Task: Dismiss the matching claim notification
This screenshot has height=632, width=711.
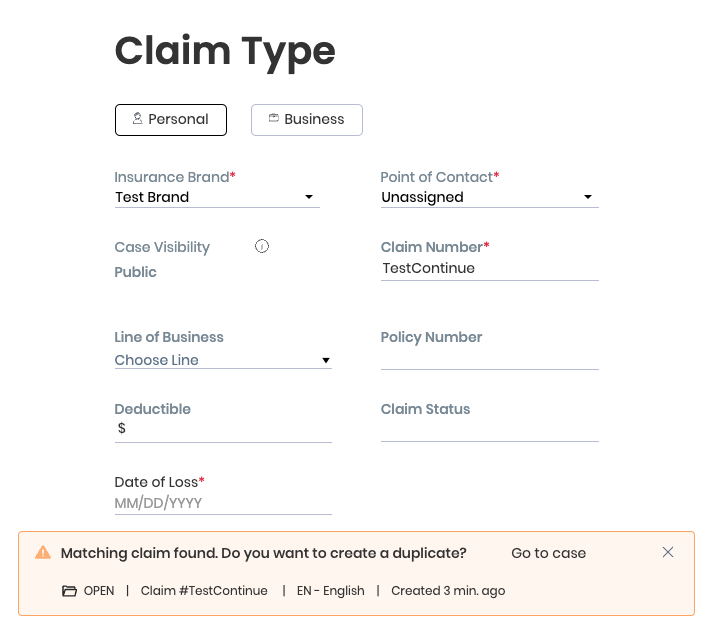Action: tap(668, 552)
